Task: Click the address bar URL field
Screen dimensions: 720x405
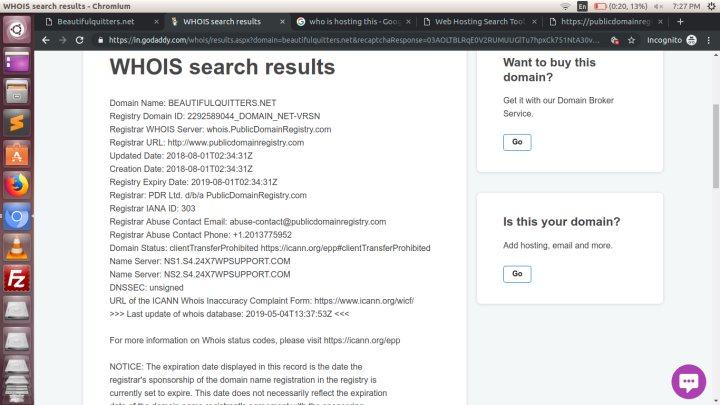Action: [354, 40]
